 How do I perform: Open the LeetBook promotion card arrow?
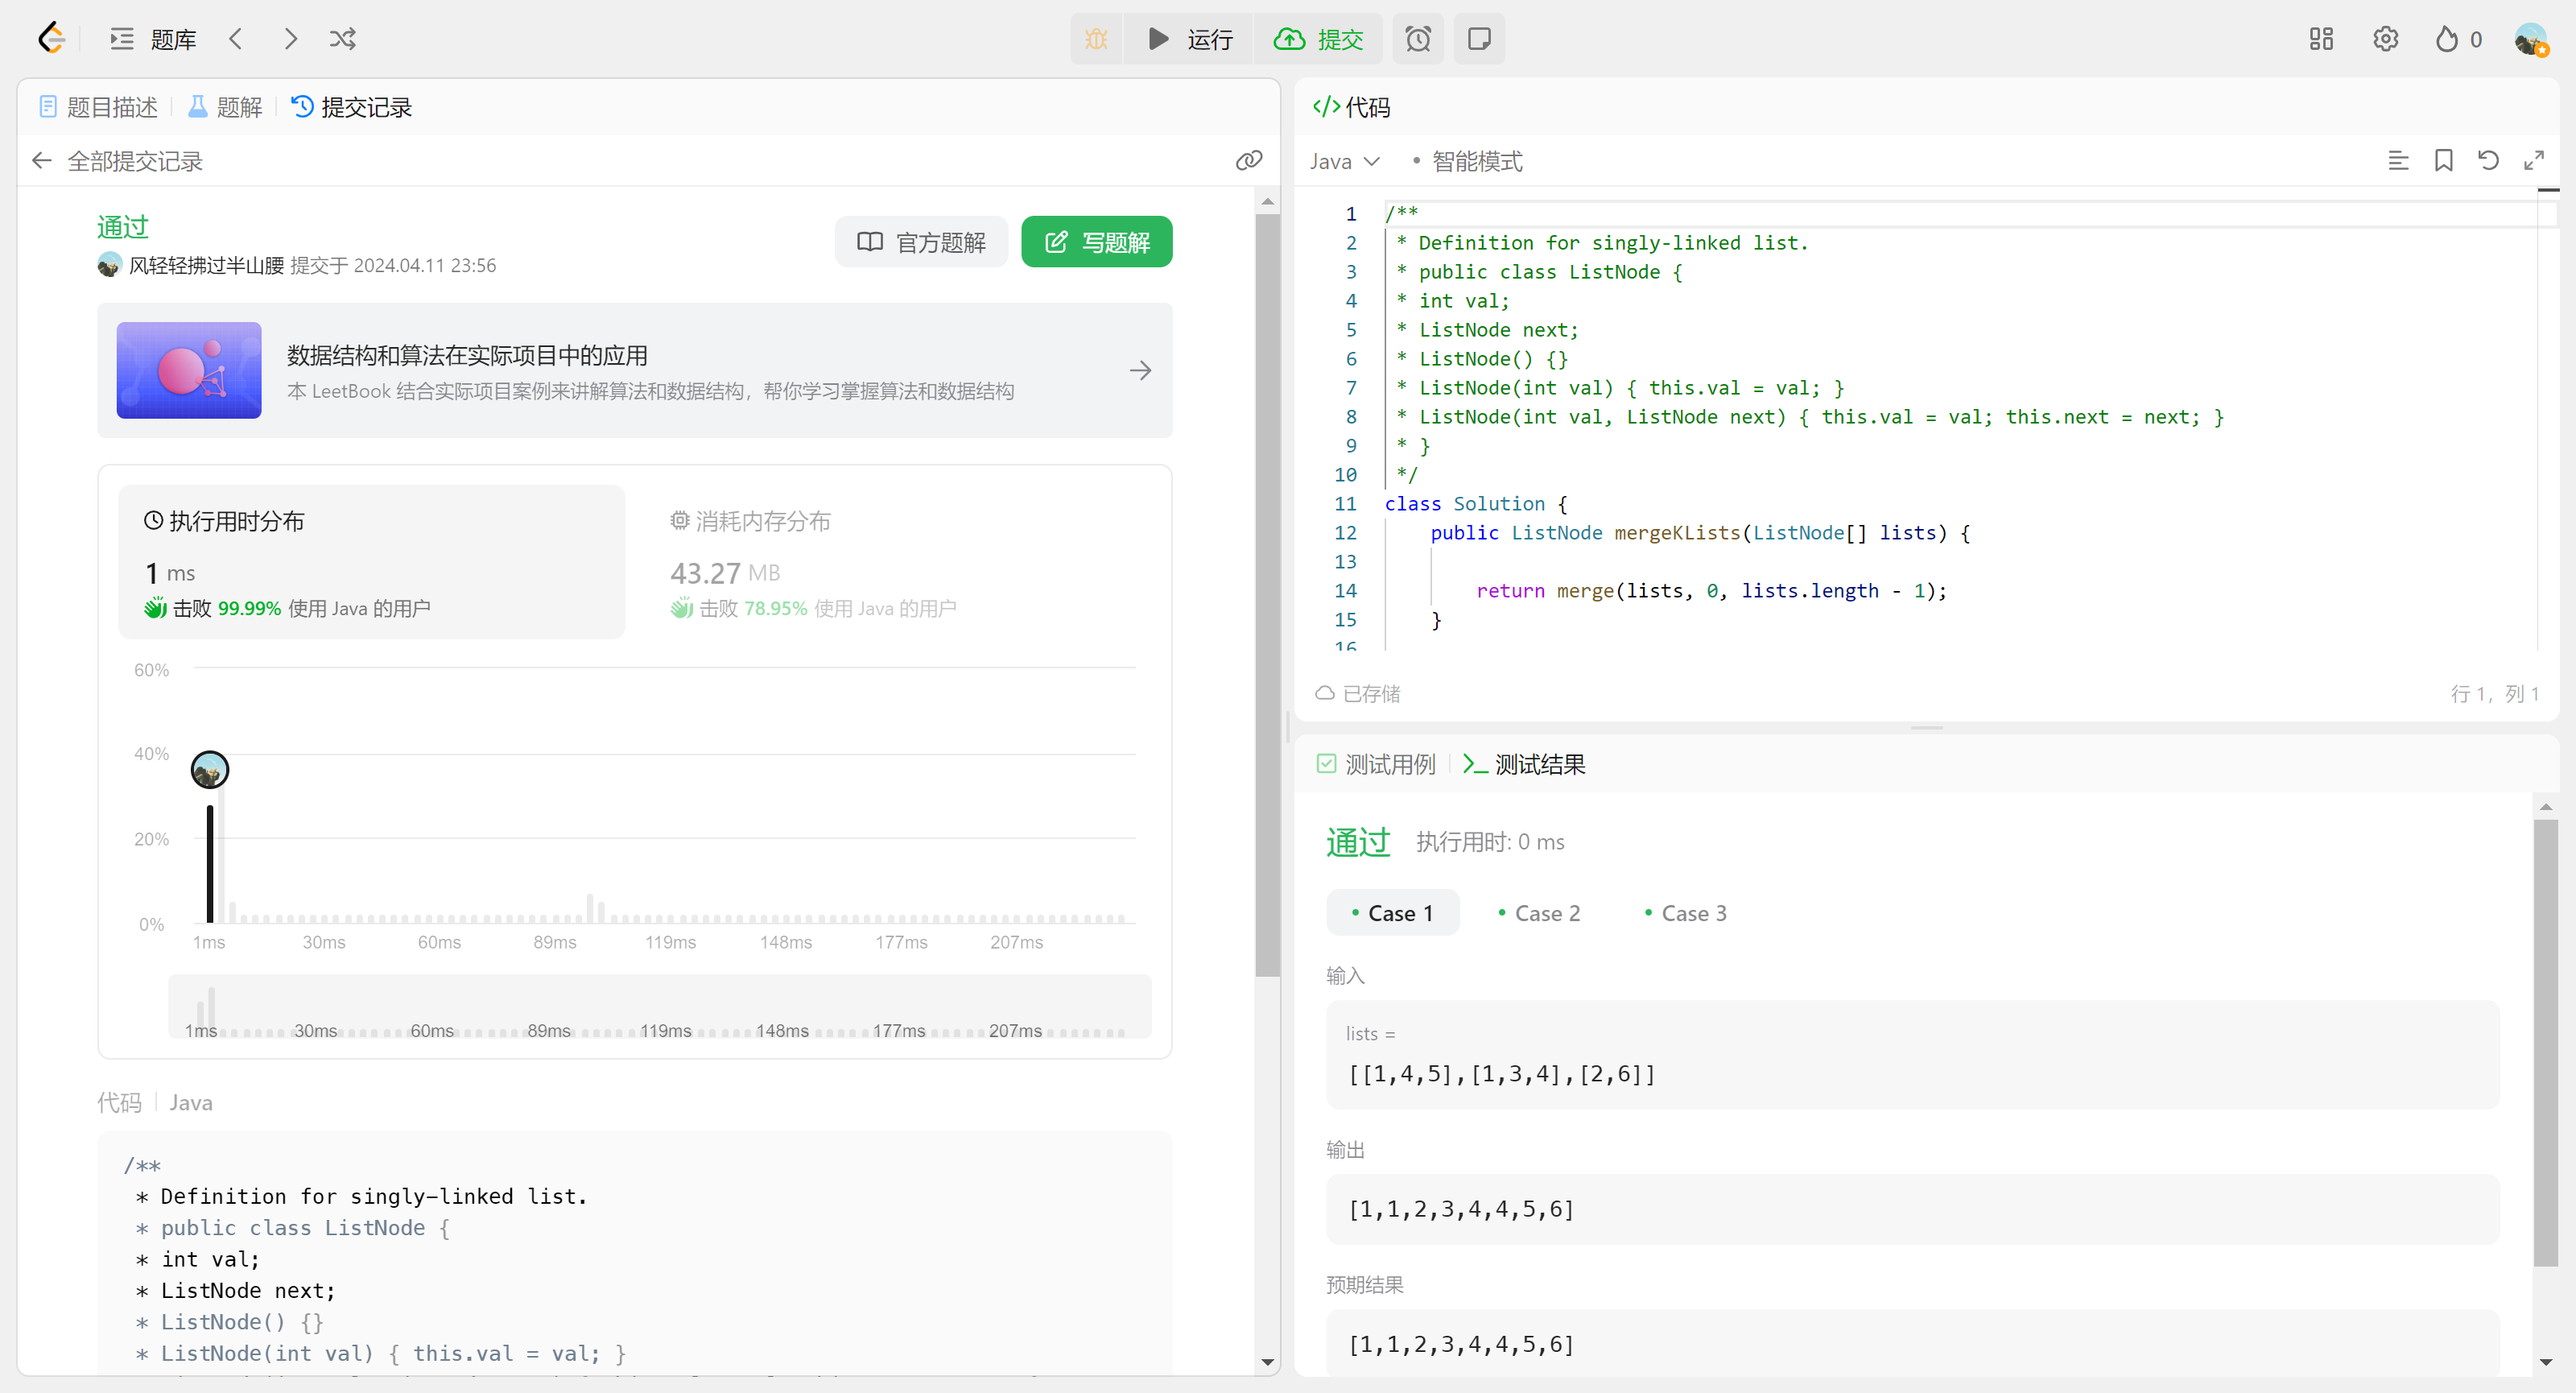(1140, 371)
